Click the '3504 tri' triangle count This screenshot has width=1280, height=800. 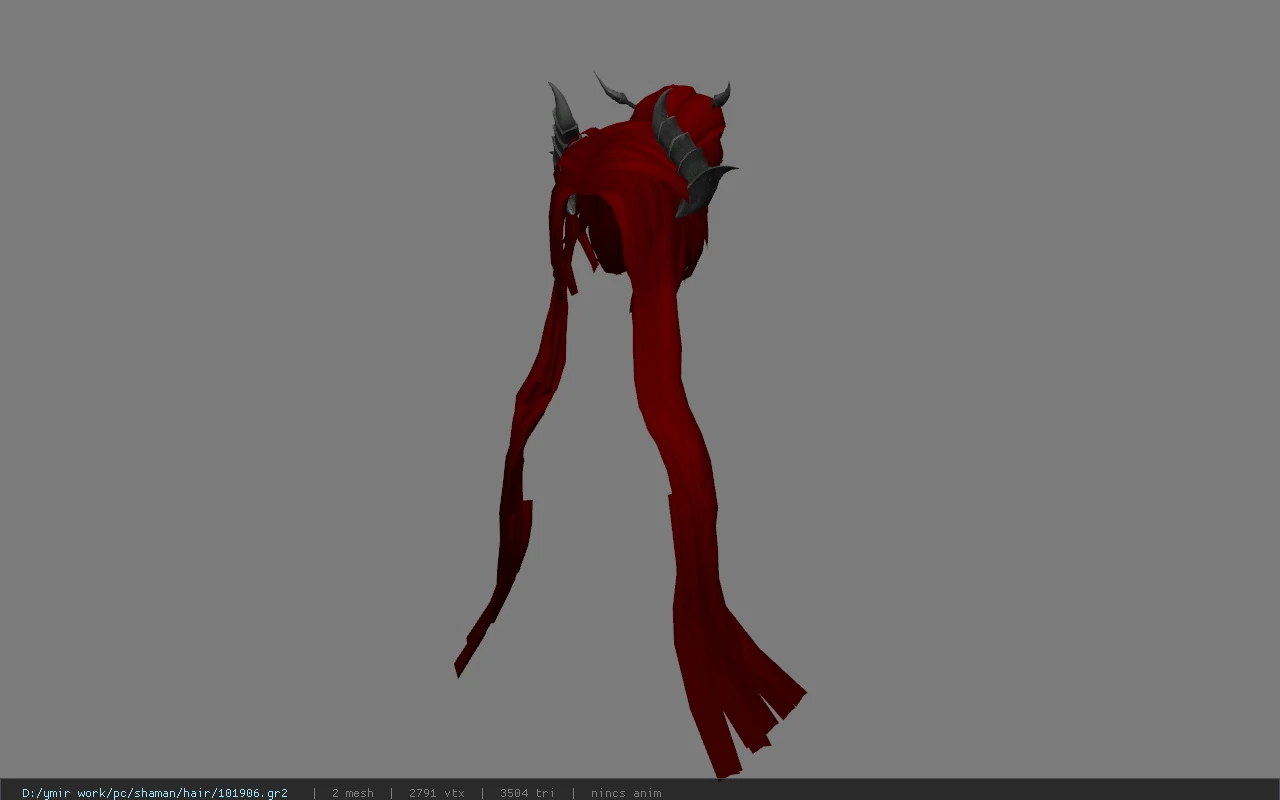[527, 793]
